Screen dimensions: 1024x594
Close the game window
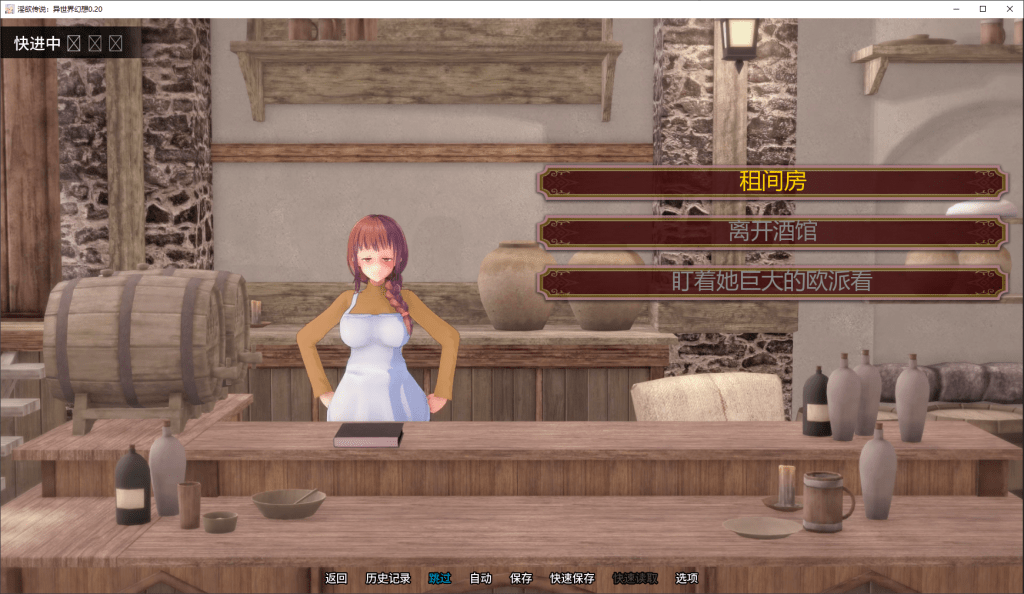tap(1010, 9)
